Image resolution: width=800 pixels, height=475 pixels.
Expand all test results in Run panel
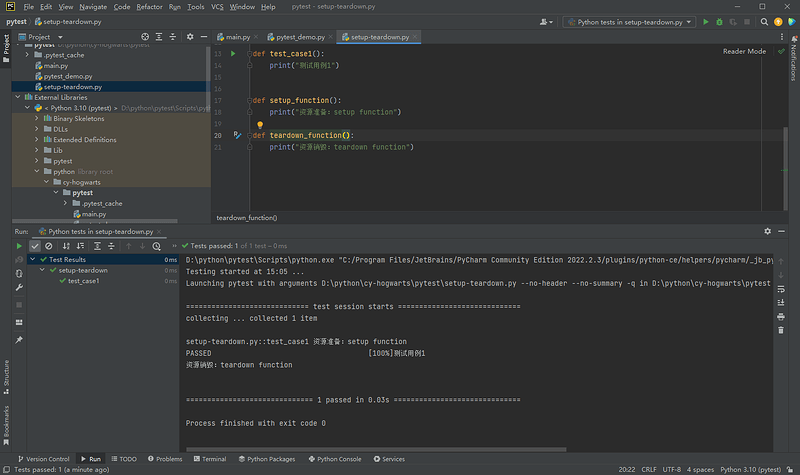pyautogui.click(x=97, y=246)
